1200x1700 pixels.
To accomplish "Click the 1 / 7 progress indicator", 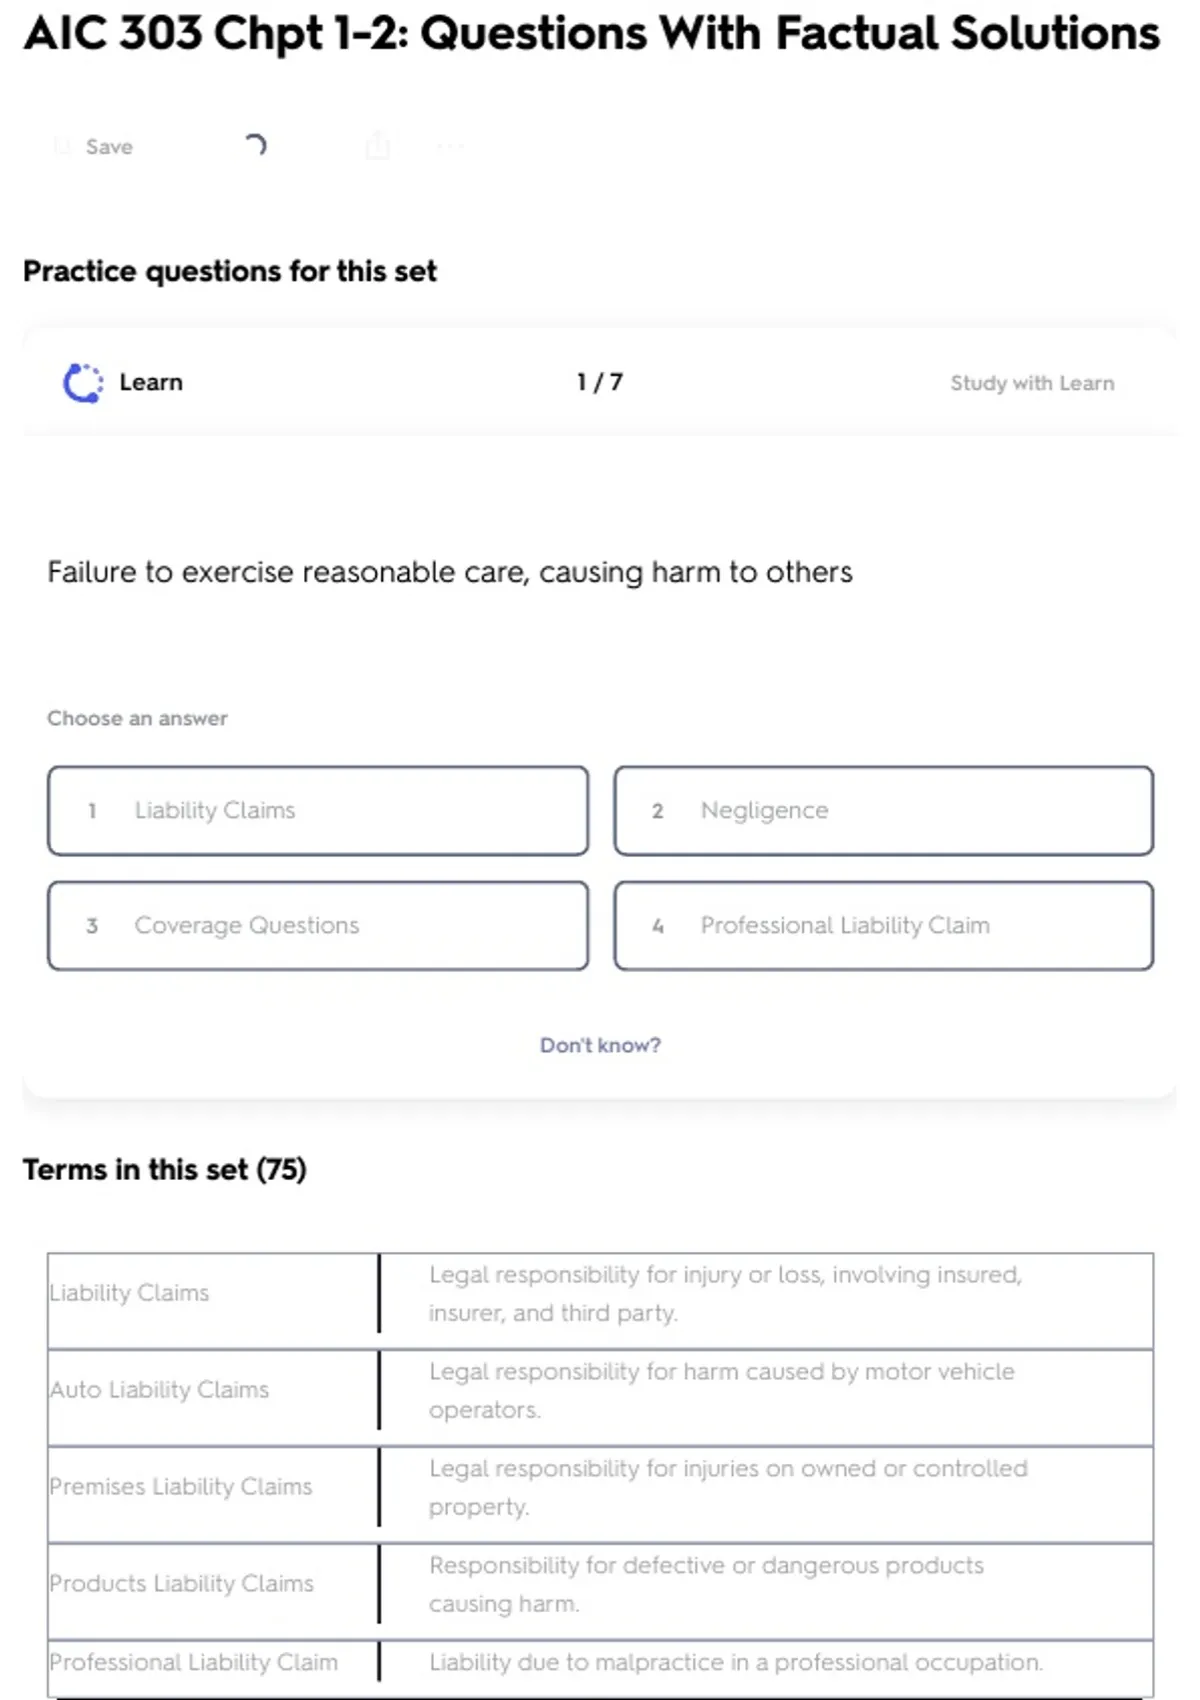I will tap(600, 382).
